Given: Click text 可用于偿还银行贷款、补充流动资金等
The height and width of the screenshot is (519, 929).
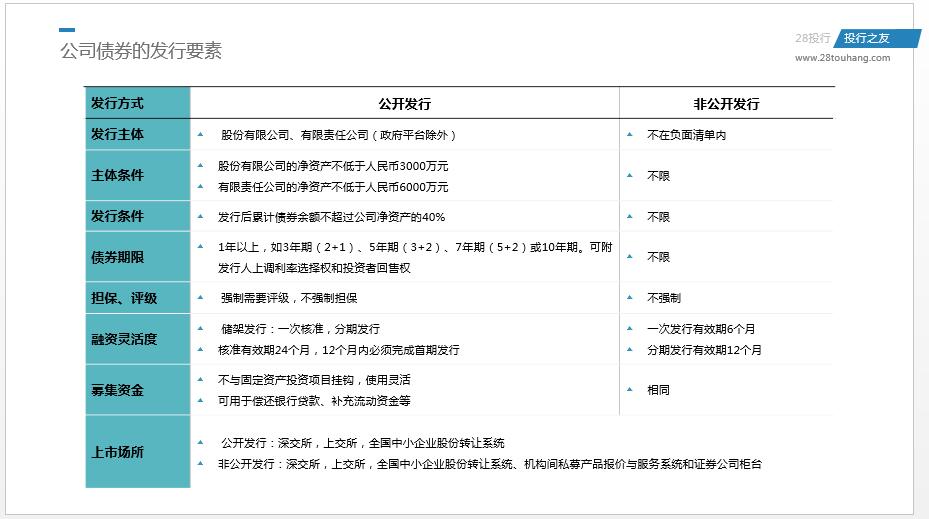Looking at the screenshot, I should pyautogui.click(x=314, y=401).
